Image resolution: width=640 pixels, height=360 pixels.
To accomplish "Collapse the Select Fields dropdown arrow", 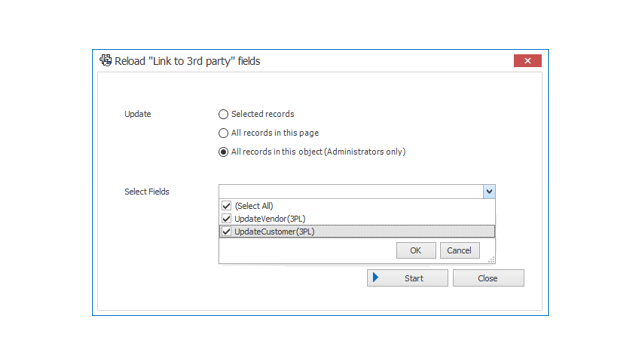I will pos(489,191).
